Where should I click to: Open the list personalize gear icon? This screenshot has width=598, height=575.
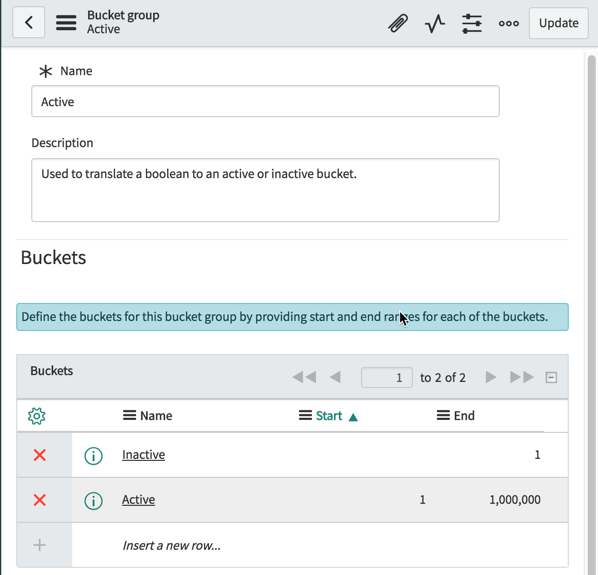tap(37, 416)
